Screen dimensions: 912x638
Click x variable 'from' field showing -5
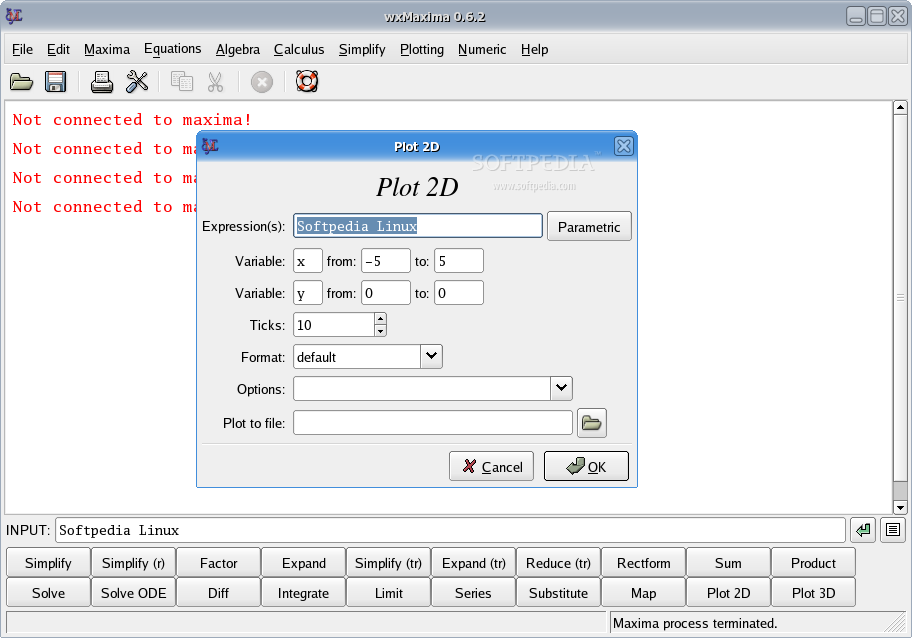point(386,261)
